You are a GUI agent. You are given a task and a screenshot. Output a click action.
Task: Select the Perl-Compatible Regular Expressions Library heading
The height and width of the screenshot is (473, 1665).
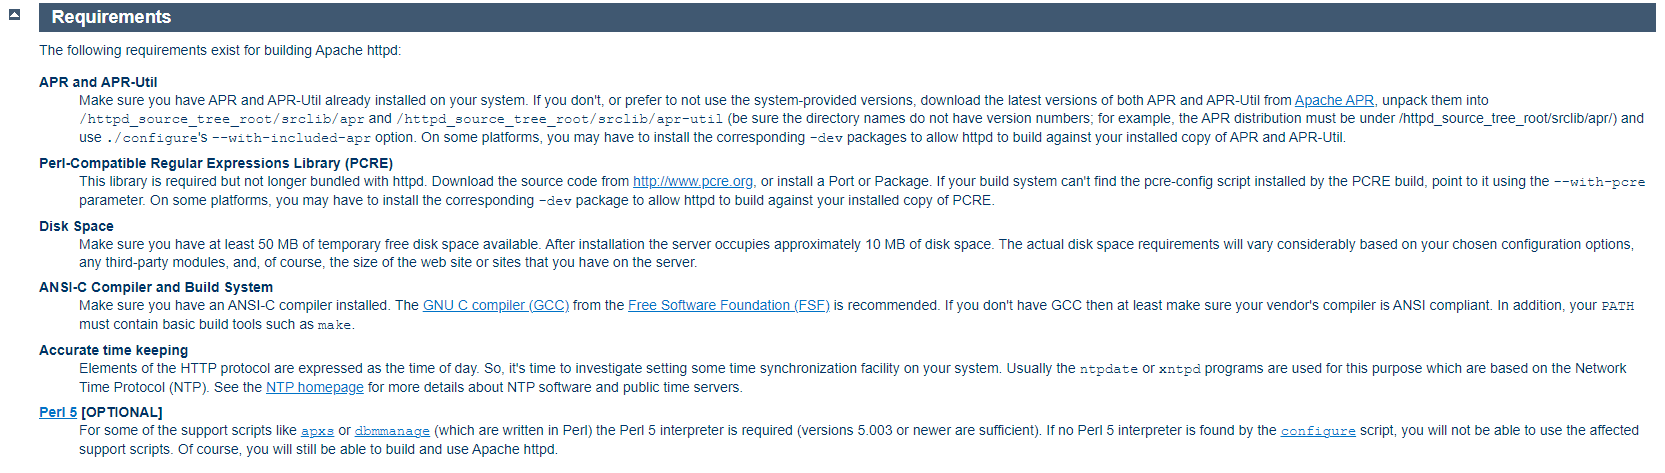(216, 163)
